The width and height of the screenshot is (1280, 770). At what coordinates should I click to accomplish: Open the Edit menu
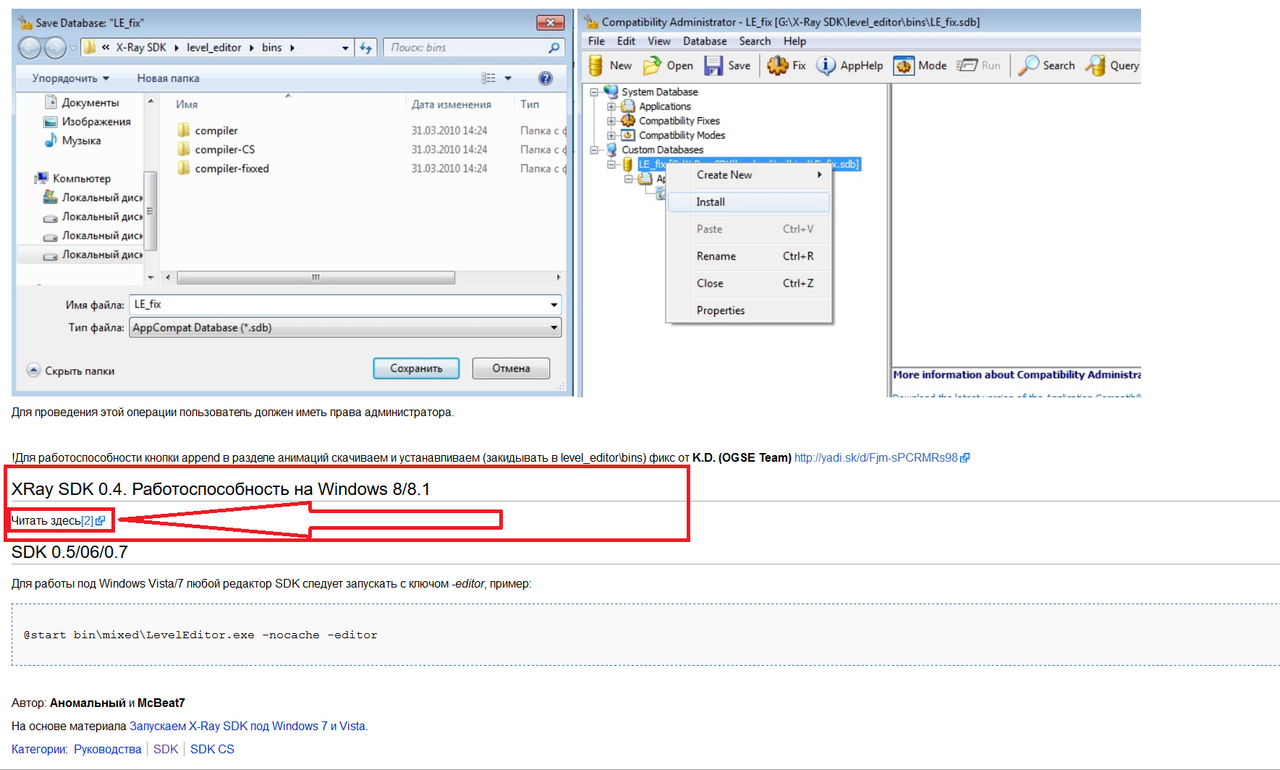pyautogui.click(x=626, y=41)
